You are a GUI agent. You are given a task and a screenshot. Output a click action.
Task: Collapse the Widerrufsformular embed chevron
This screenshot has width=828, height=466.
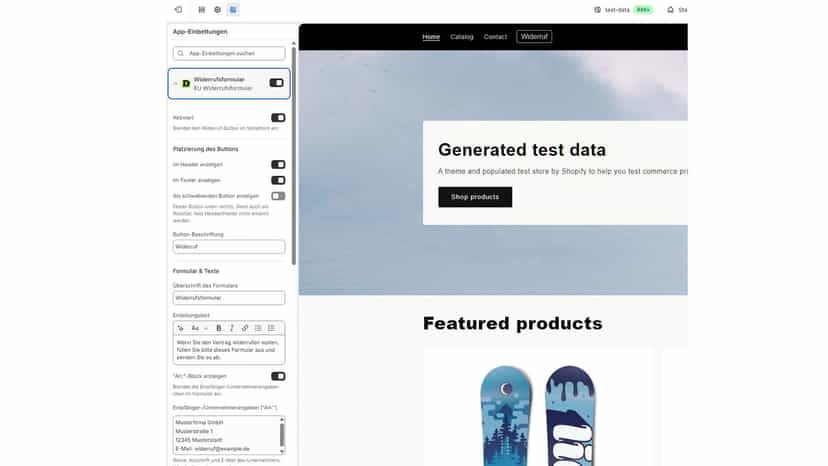point(176,83)
